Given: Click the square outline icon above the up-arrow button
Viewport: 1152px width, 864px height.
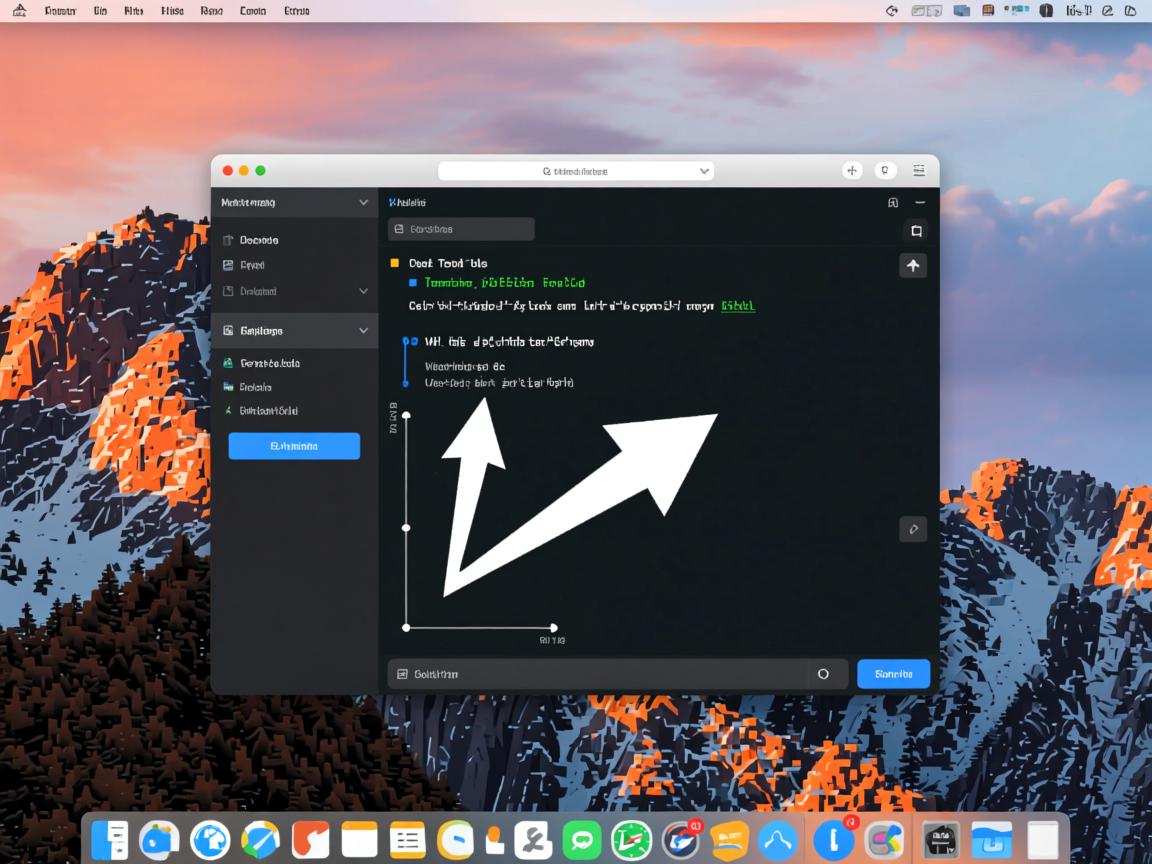Looking at the screenshot, I should (915, 231).
